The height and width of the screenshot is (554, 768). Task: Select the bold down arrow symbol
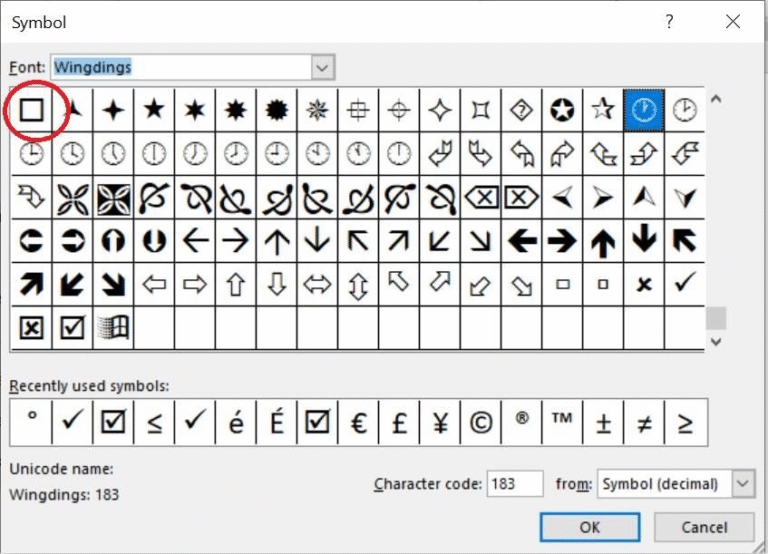[x=644, y=241]
